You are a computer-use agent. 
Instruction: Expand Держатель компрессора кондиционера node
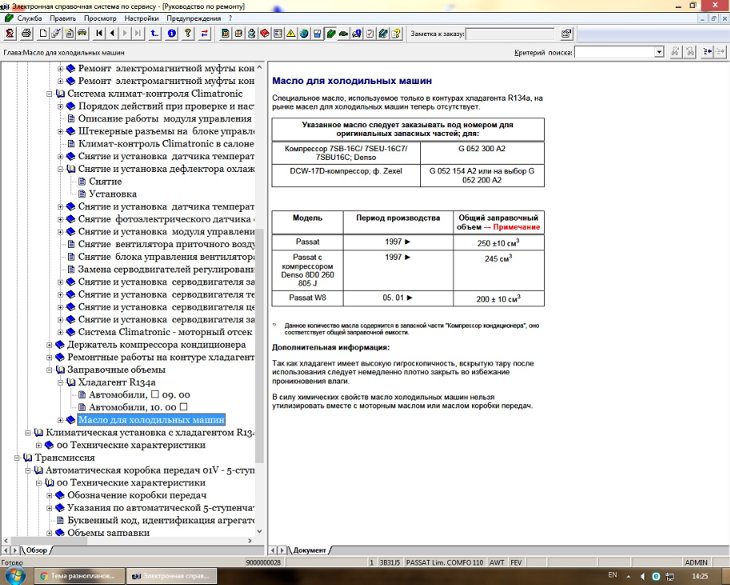pos(49,345)
